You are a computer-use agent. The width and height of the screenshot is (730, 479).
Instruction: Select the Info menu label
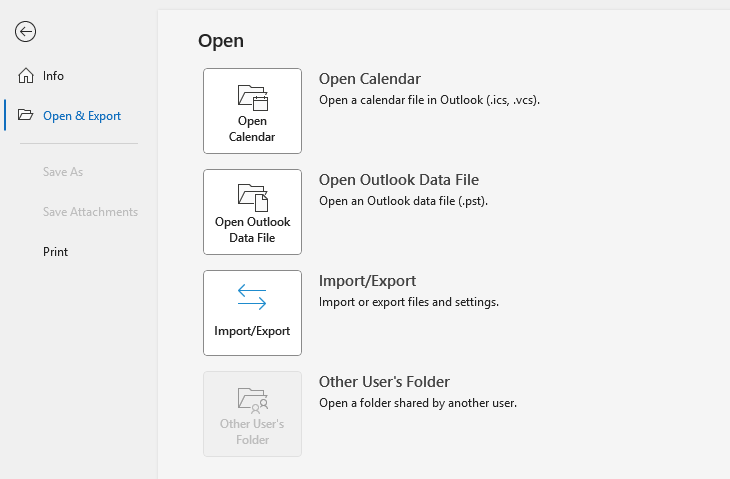(53, 76)
